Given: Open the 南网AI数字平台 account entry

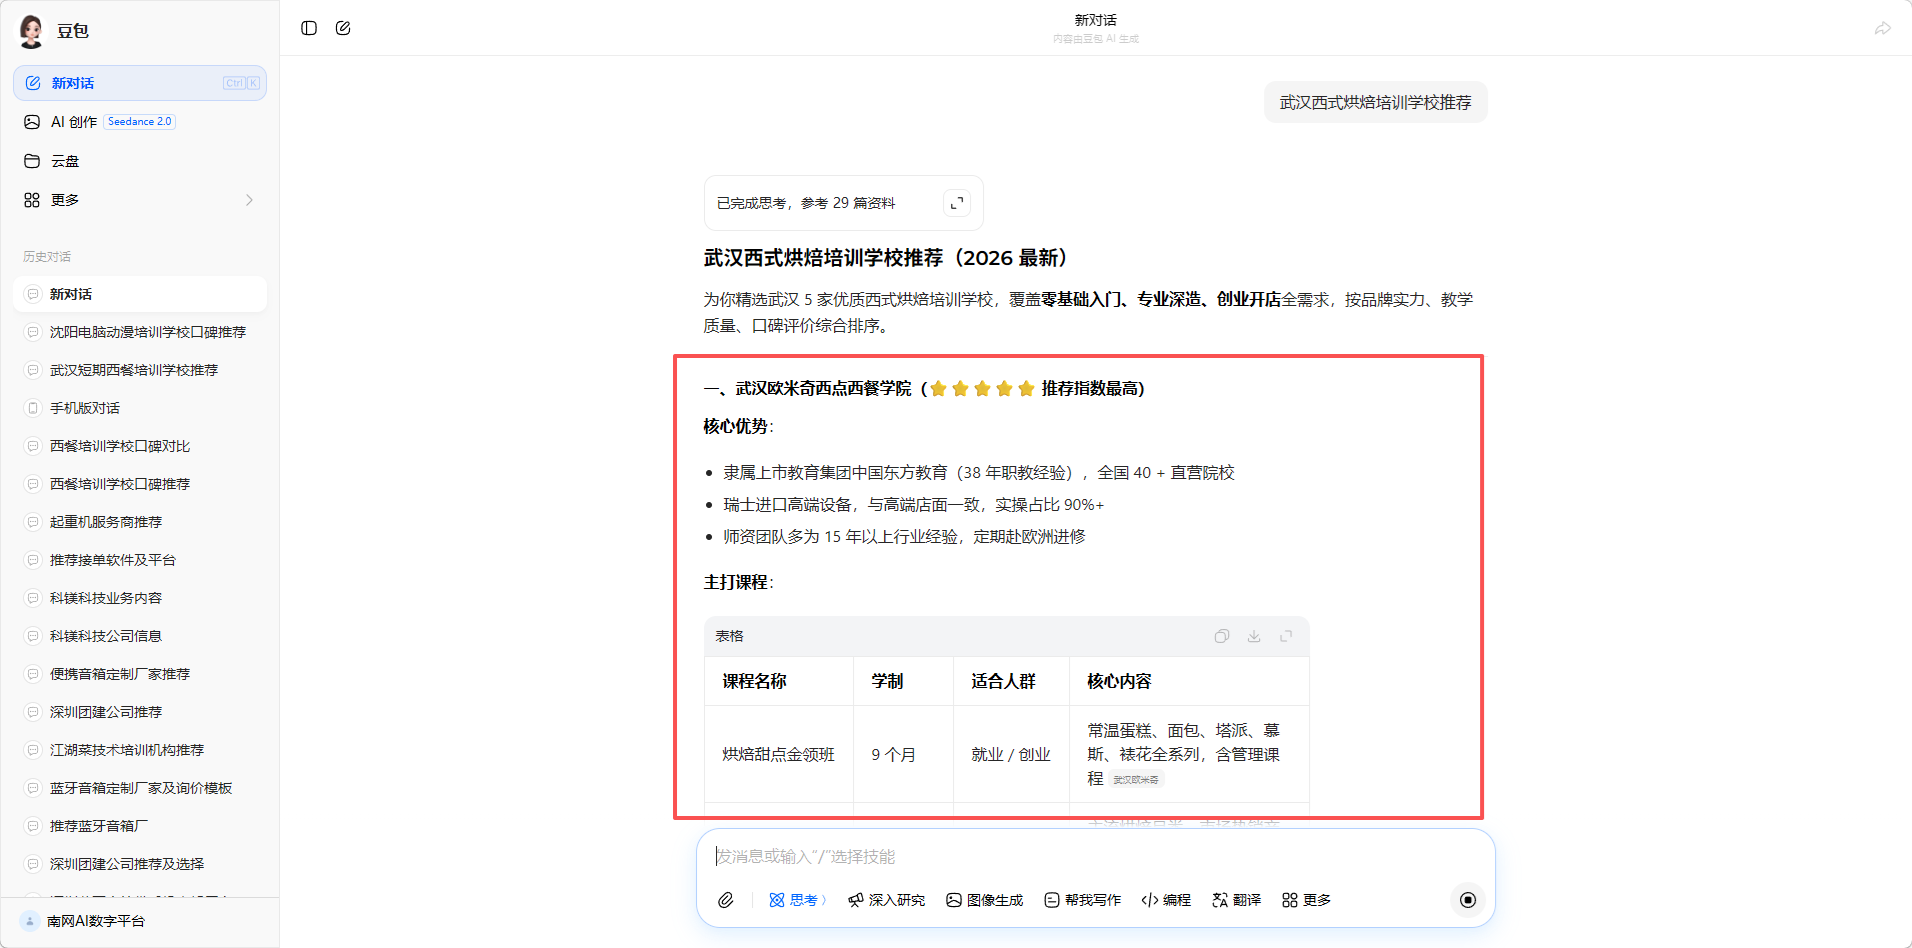Looking at the screenshot, I should click(x=96, y=921).
